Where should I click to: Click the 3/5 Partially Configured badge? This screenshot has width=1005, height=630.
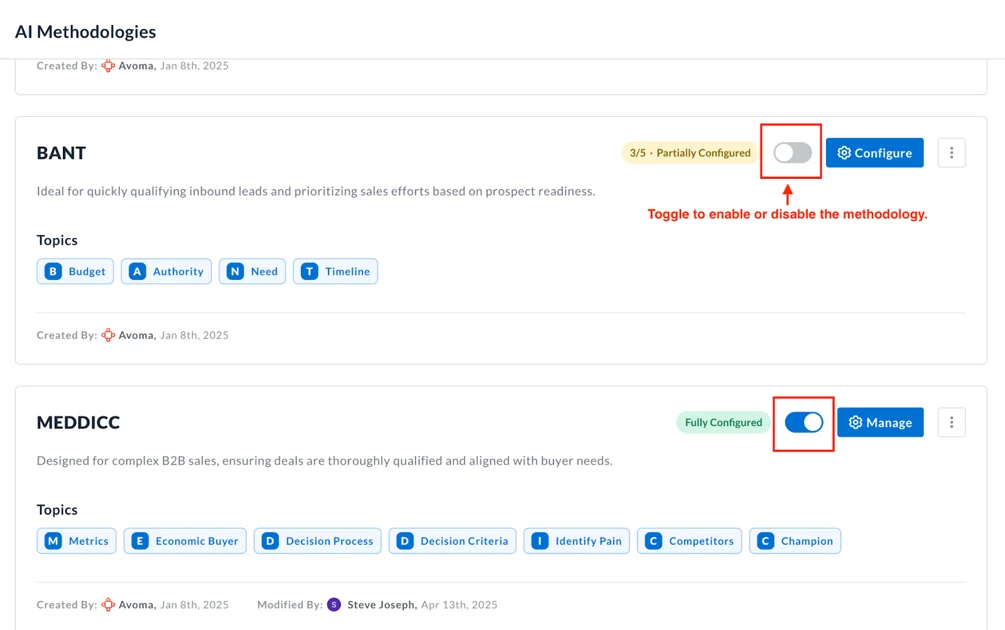690,153
